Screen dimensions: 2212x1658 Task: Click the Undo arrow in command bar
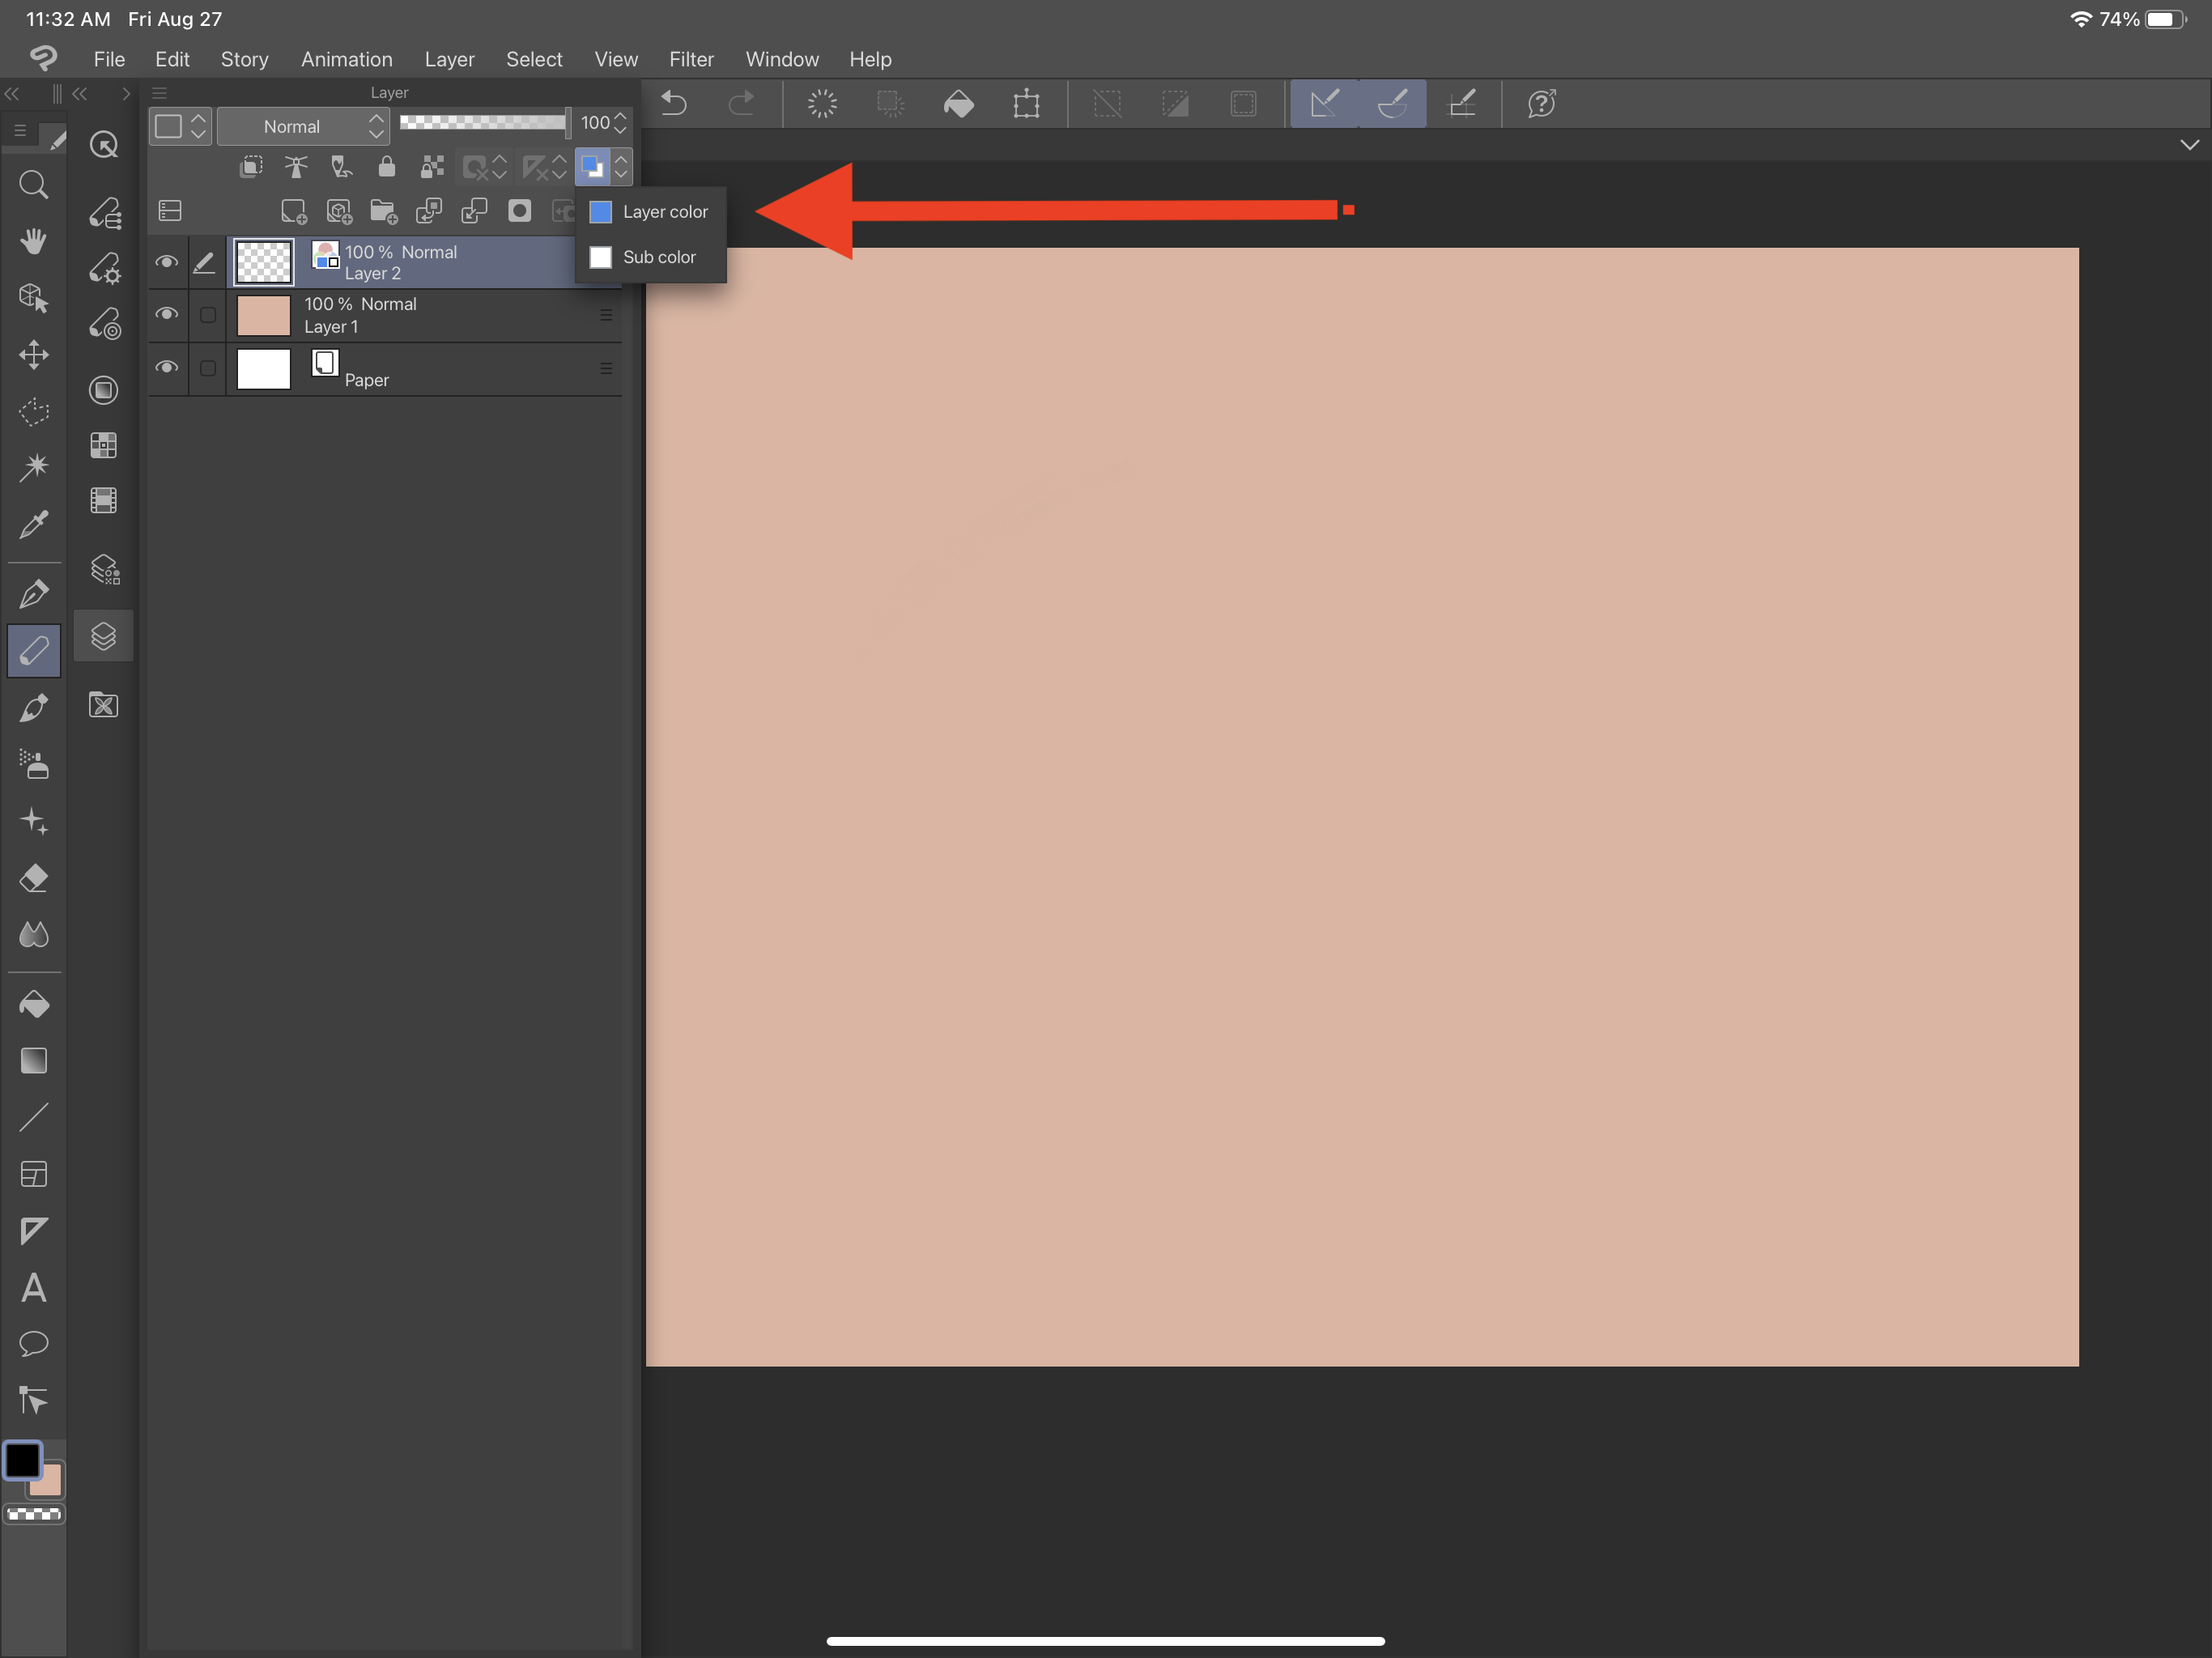(x=674, y=104)
